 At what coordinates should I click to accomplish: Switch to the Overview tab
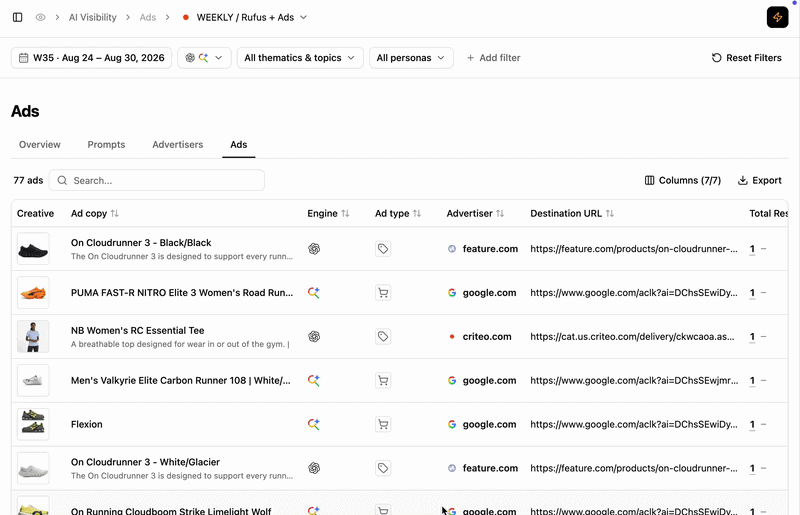click(x=40, y=144)
